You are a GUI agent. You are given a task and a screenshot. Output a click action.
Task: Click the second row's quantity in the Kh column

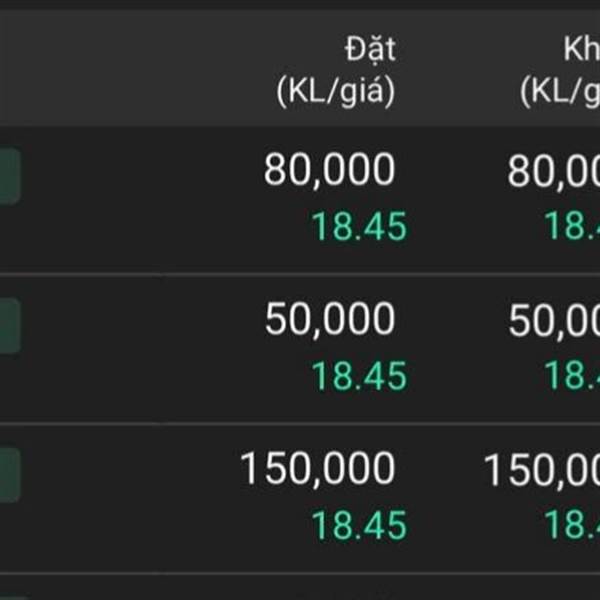(554, 321)
